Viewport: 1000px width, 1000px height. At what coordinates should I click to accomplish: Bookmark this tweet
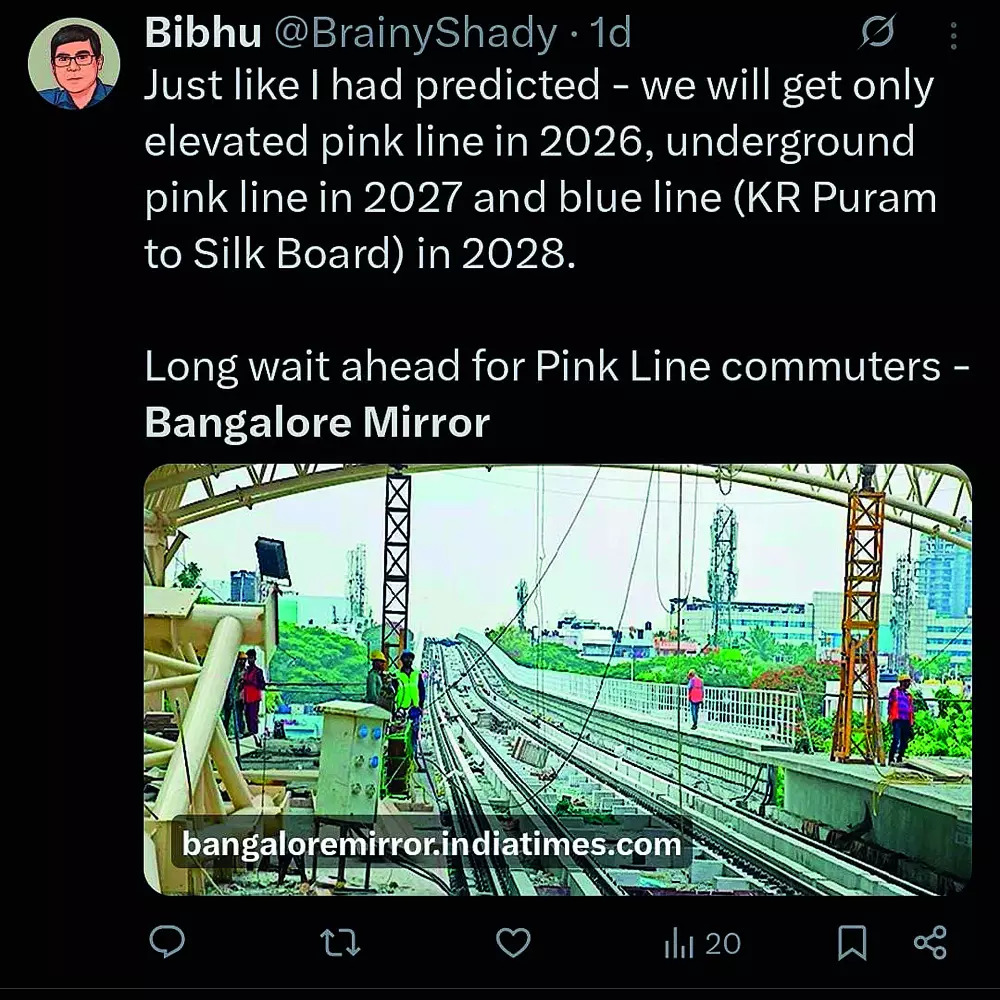[x=852, y=943]
